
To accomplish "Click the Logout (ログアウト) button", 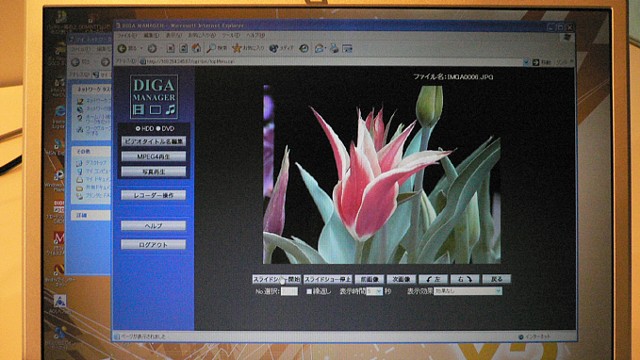I will (153, 244).
